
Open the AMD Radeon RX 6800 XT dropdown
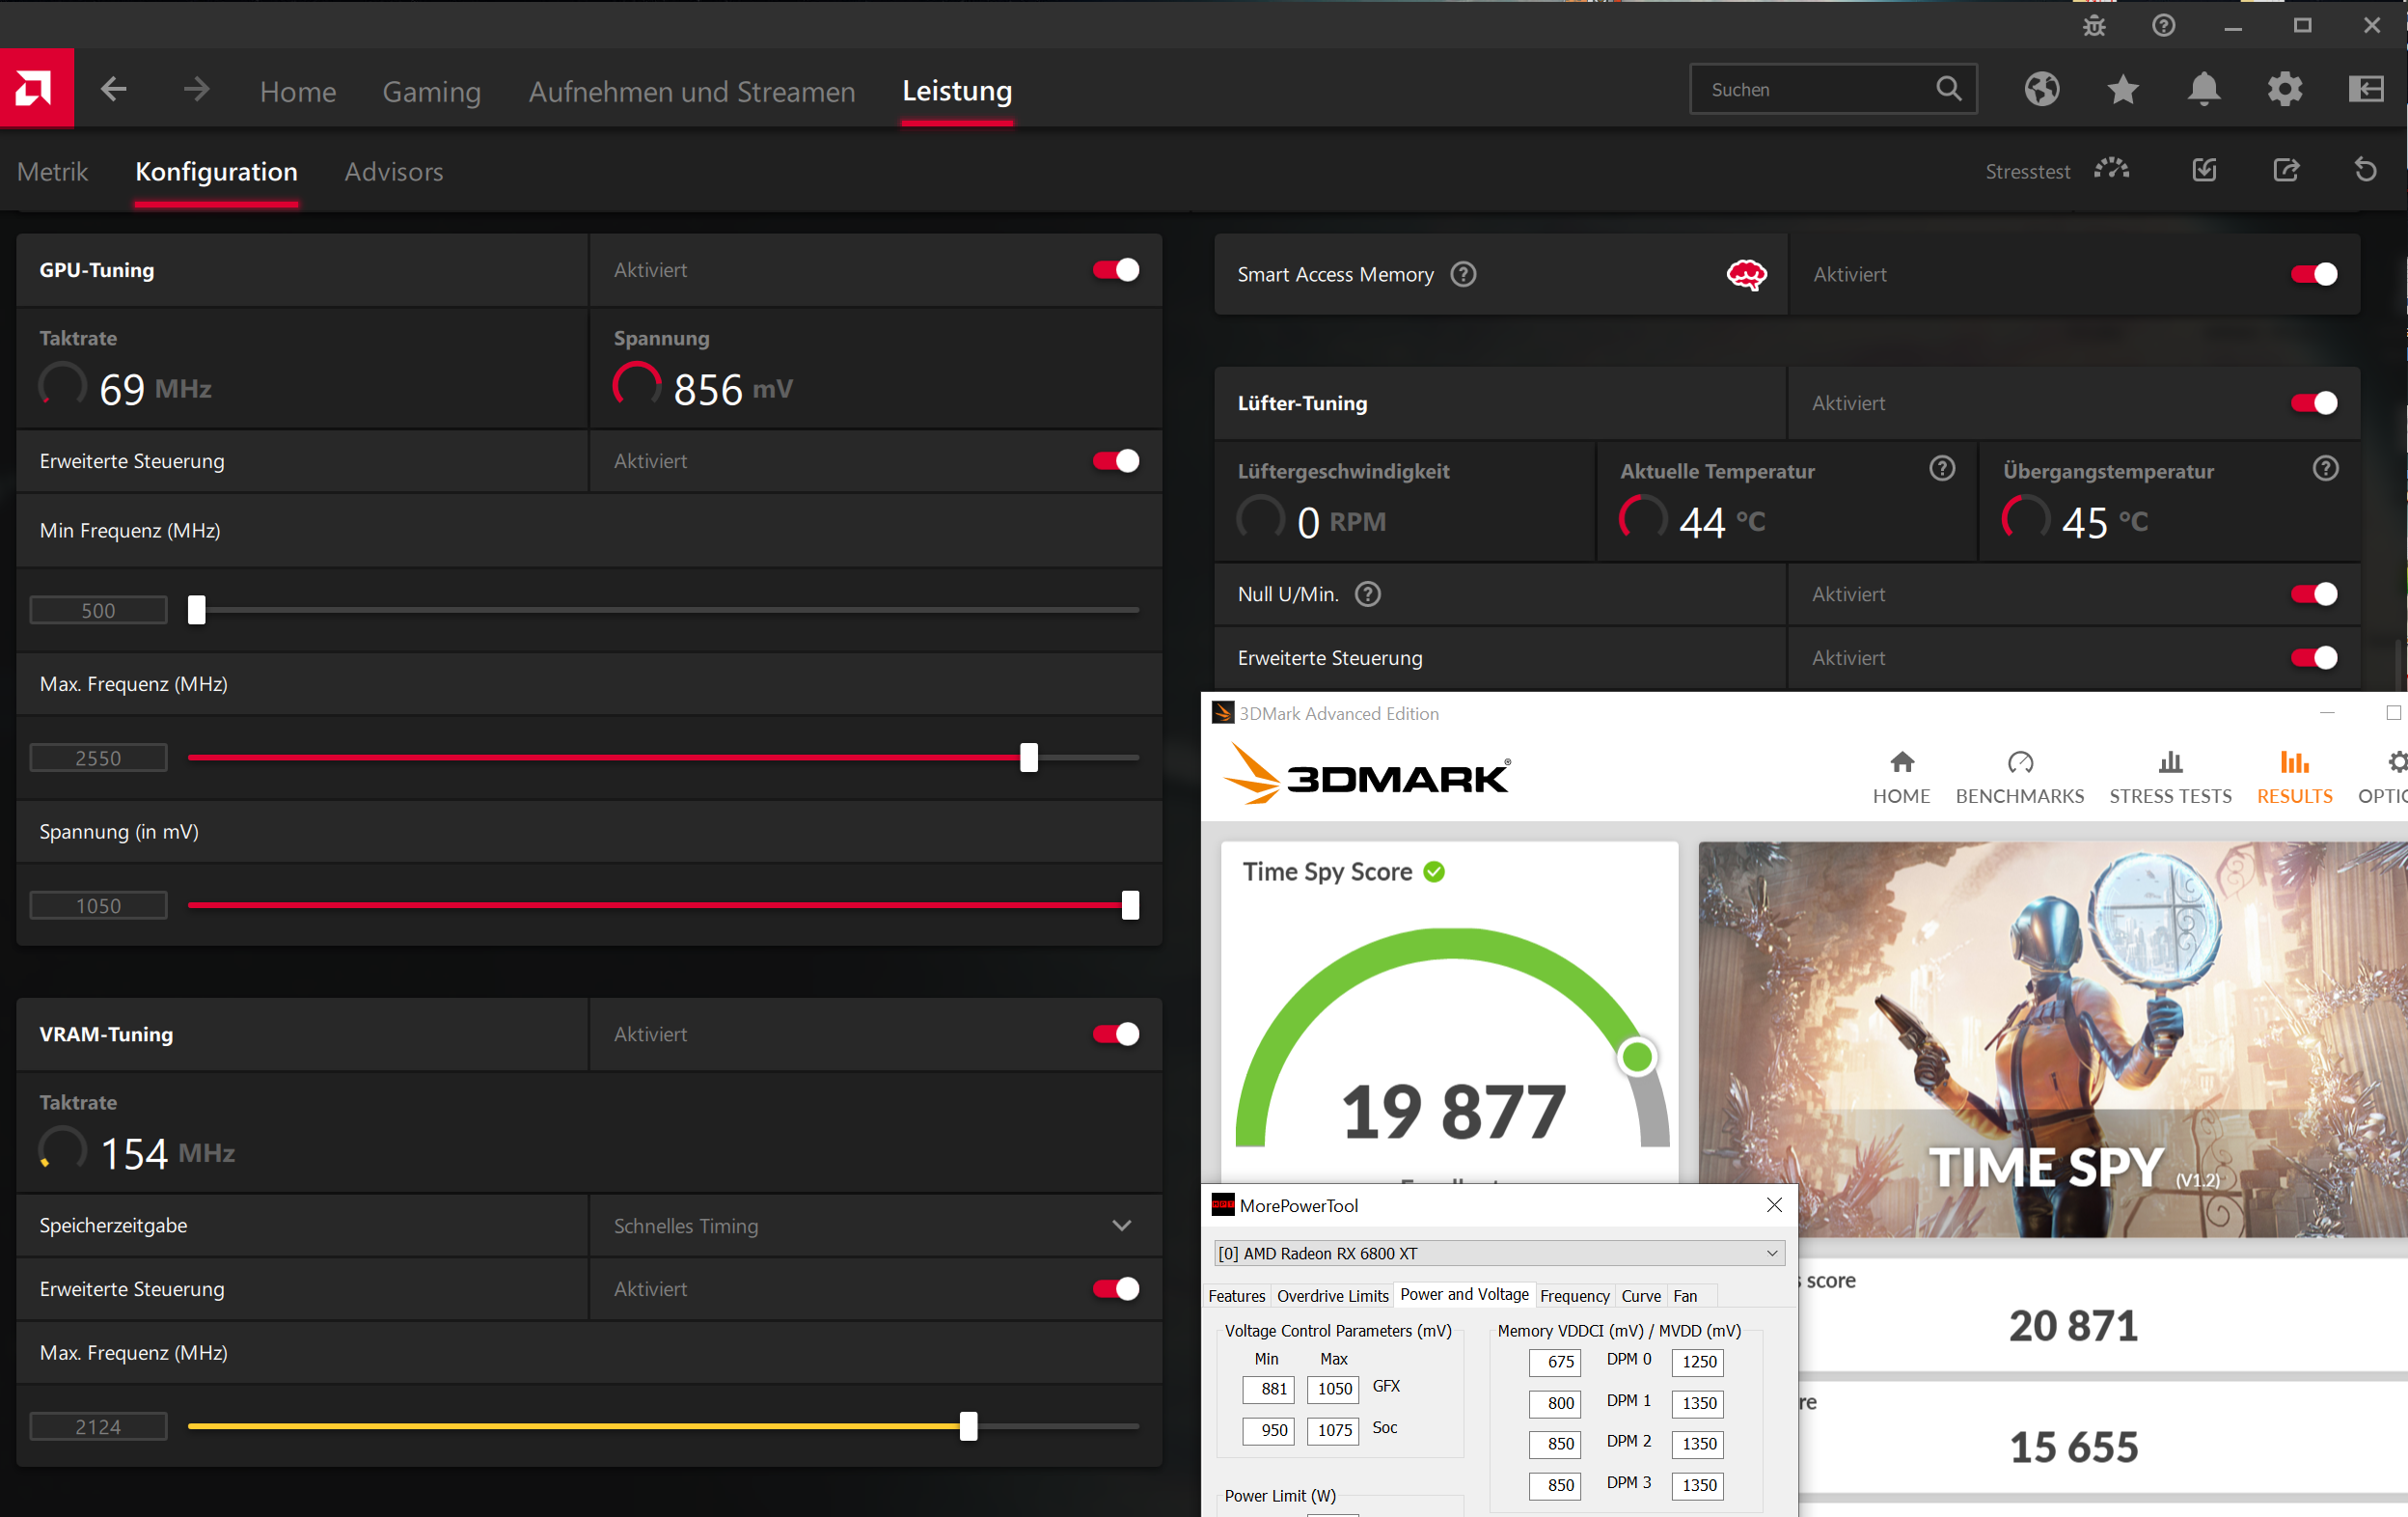click(x=1771, y=1253)
